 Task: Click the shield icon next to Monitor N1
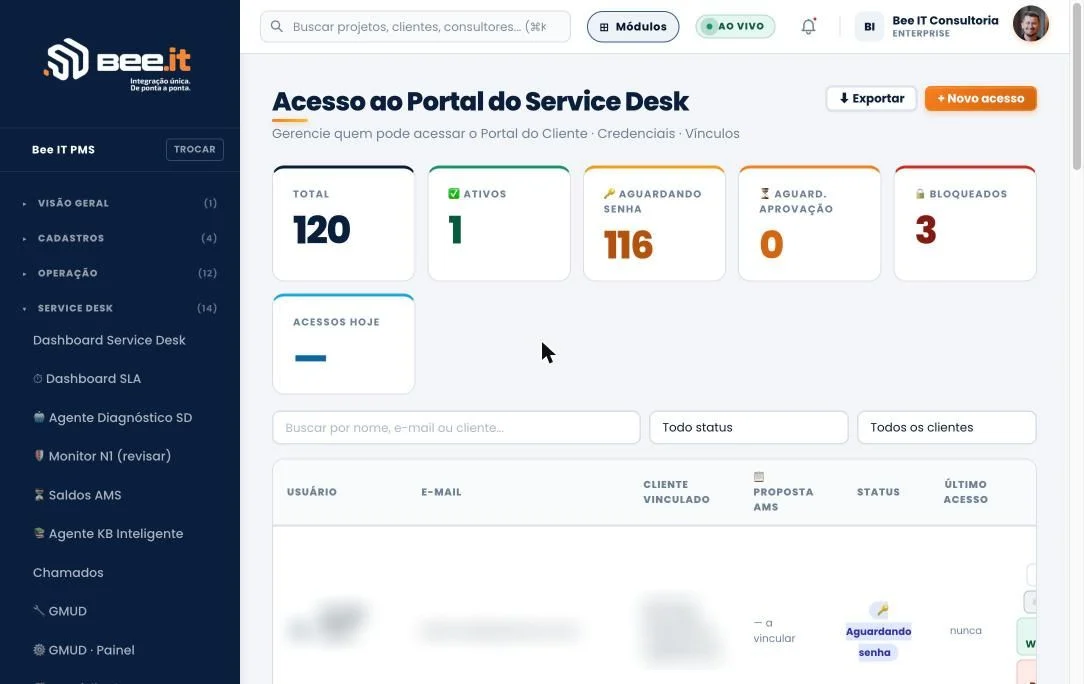click(39, 456)
